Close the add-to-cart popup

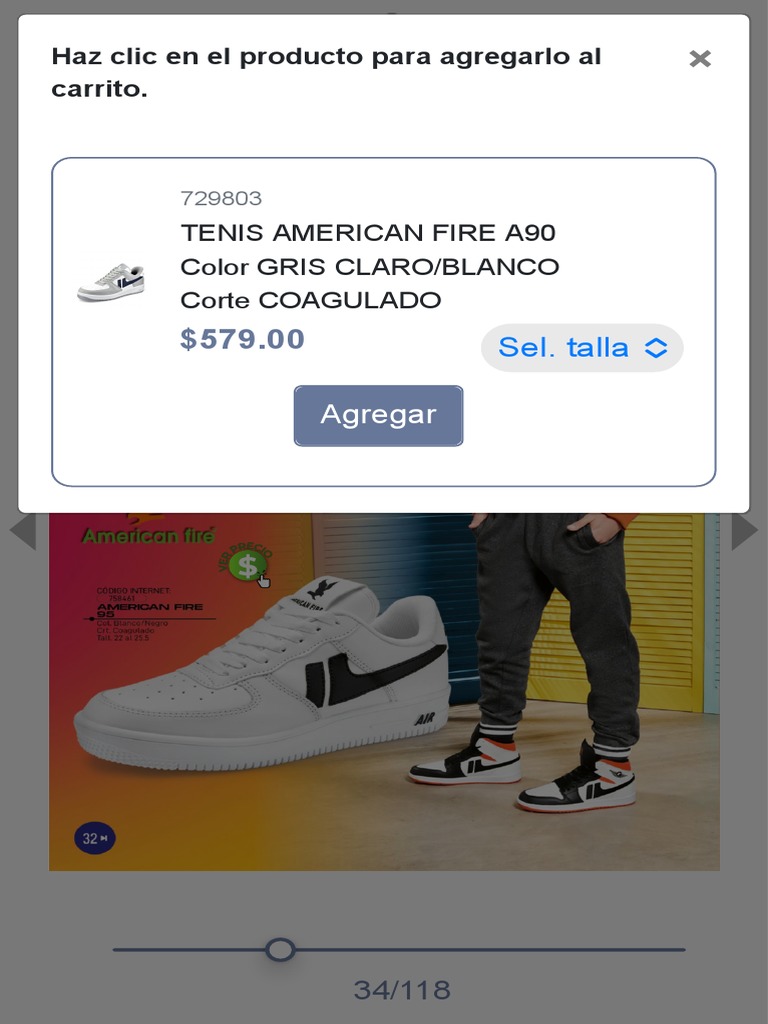point(699,59)
